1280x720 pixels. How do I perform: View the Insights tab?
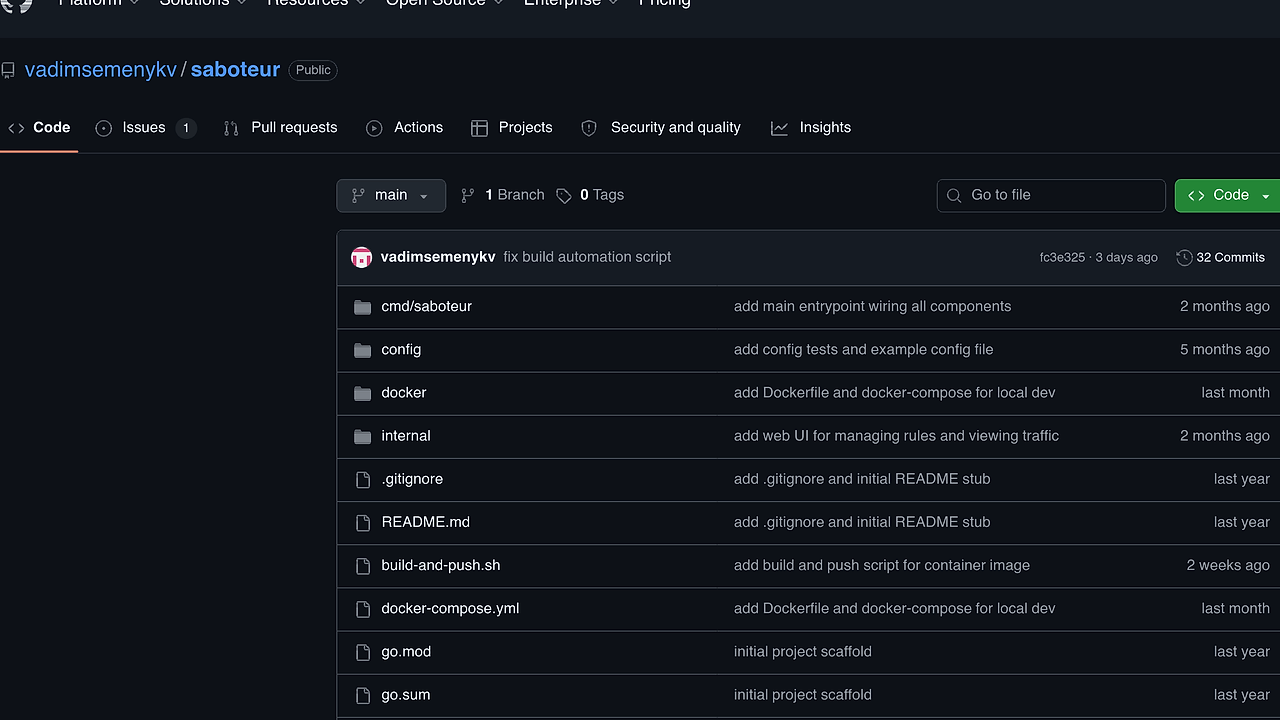[x=811, y=128]
